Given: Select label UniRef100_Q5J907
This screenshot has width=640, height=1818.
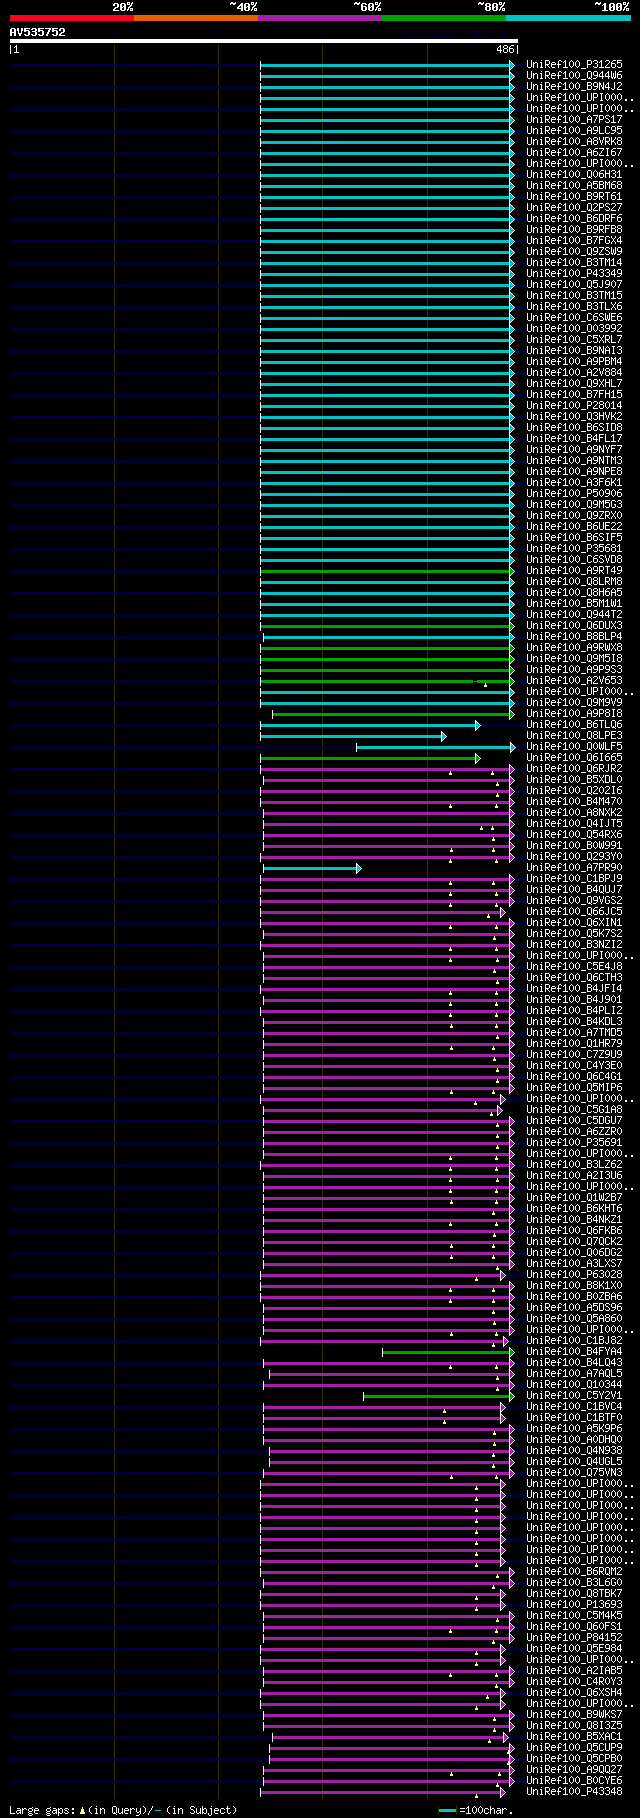Looking at the screenshot, I should click(574, 285).
